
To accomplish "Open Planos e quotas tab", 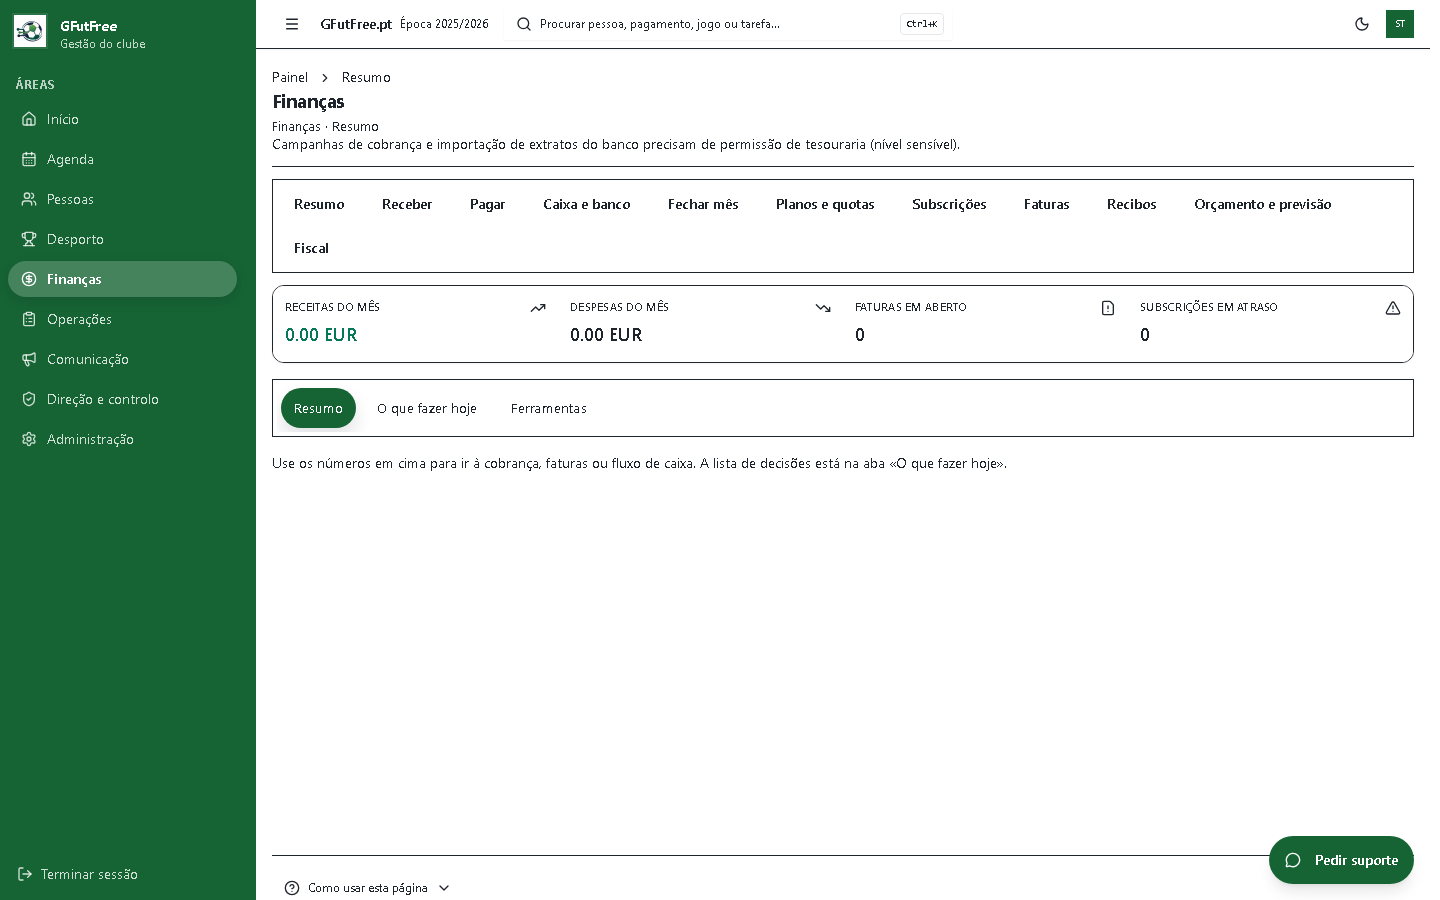I will [x=825, y=204].
